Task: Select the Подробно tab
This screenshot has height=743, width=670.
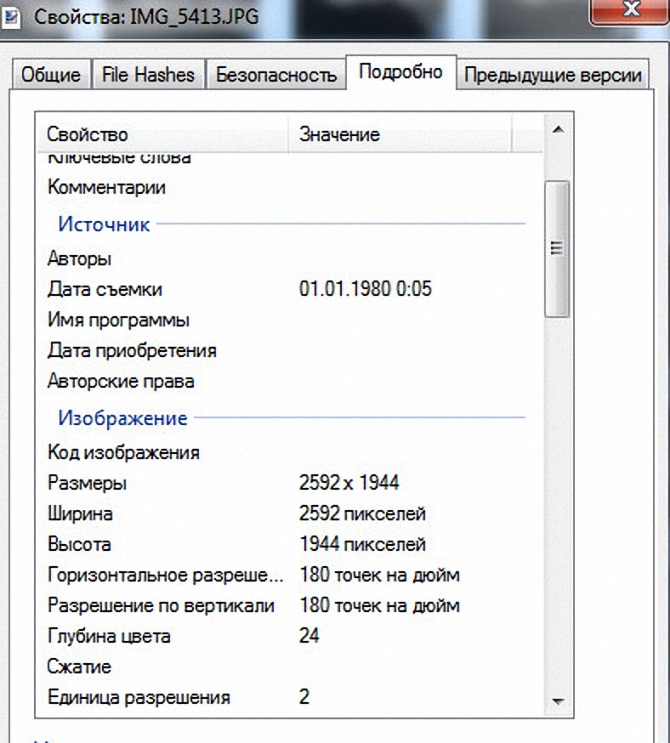Action: pyautogui.click(x=401, y=72)
